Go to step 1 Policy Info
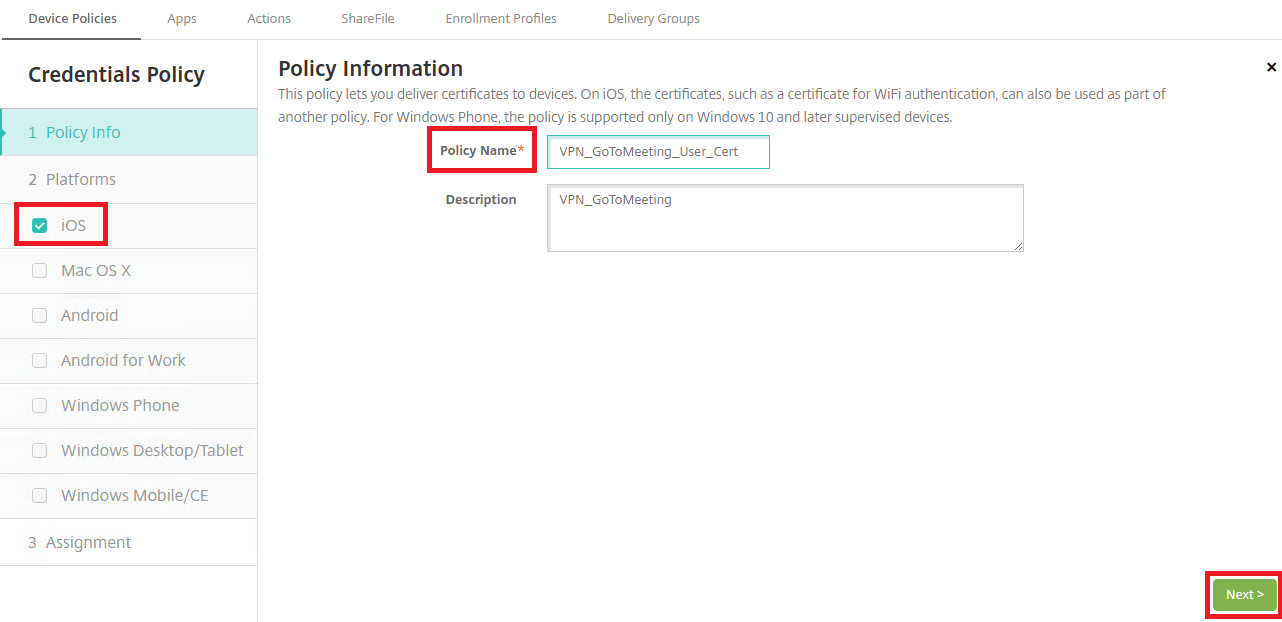This screenshot has height=622, width=1282. pos(84,133)
